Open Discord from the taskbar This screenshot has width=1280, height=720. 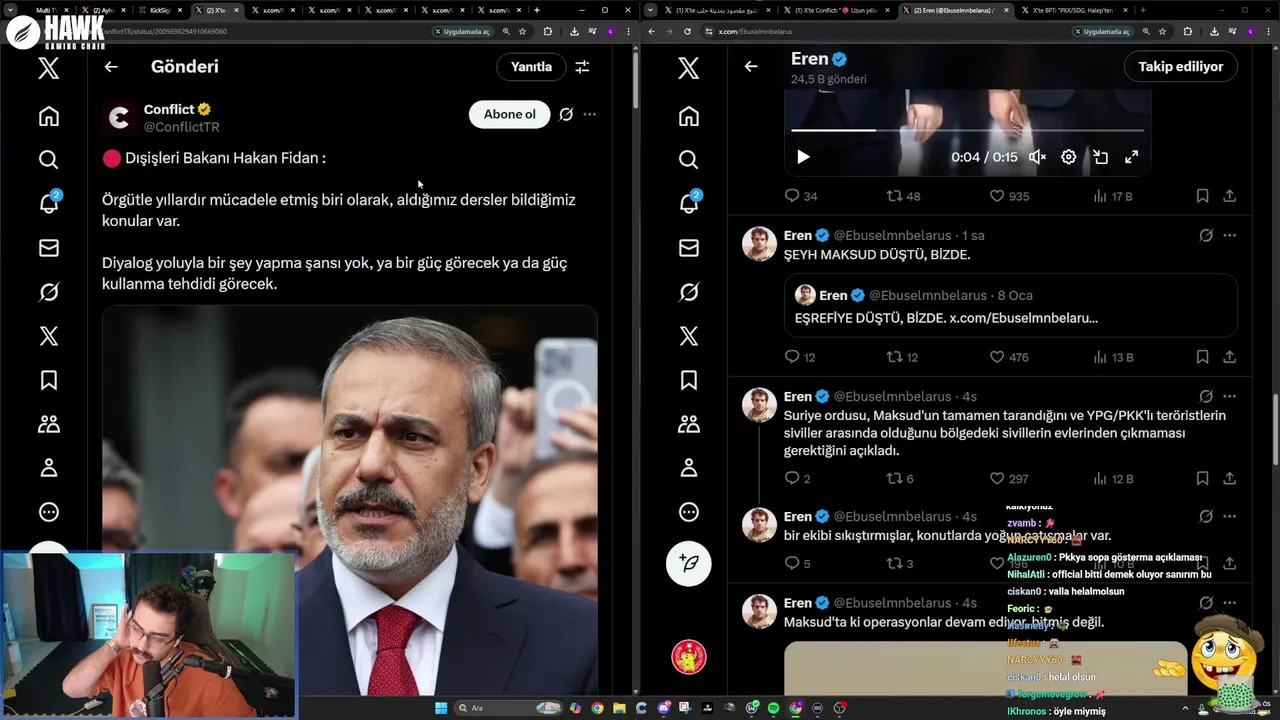663,708
